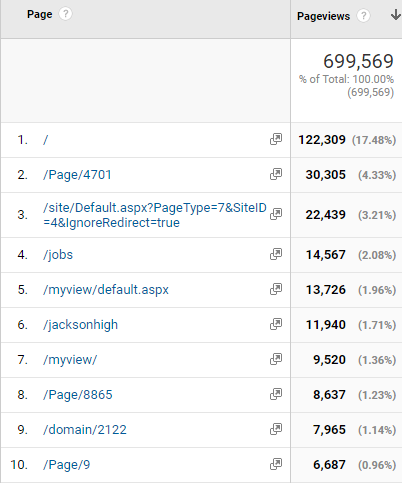The width and height of the screenshot is (402, 487).
Task: Open external link icon for /myview/default.aspx
Action: [276, 289]
